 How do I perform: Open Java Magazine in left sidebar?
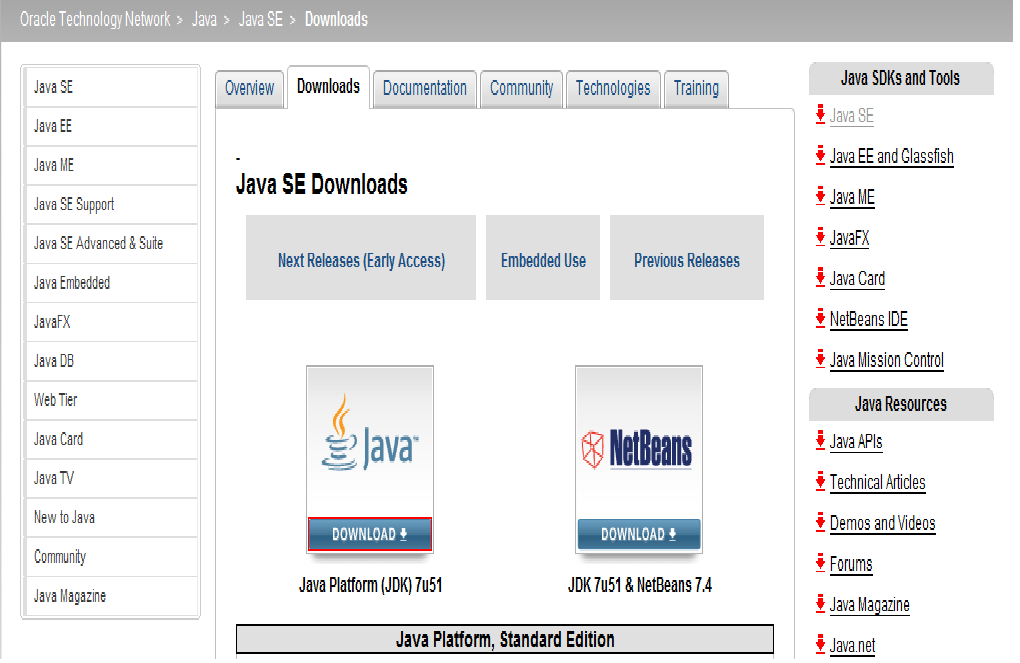point(112,596)
